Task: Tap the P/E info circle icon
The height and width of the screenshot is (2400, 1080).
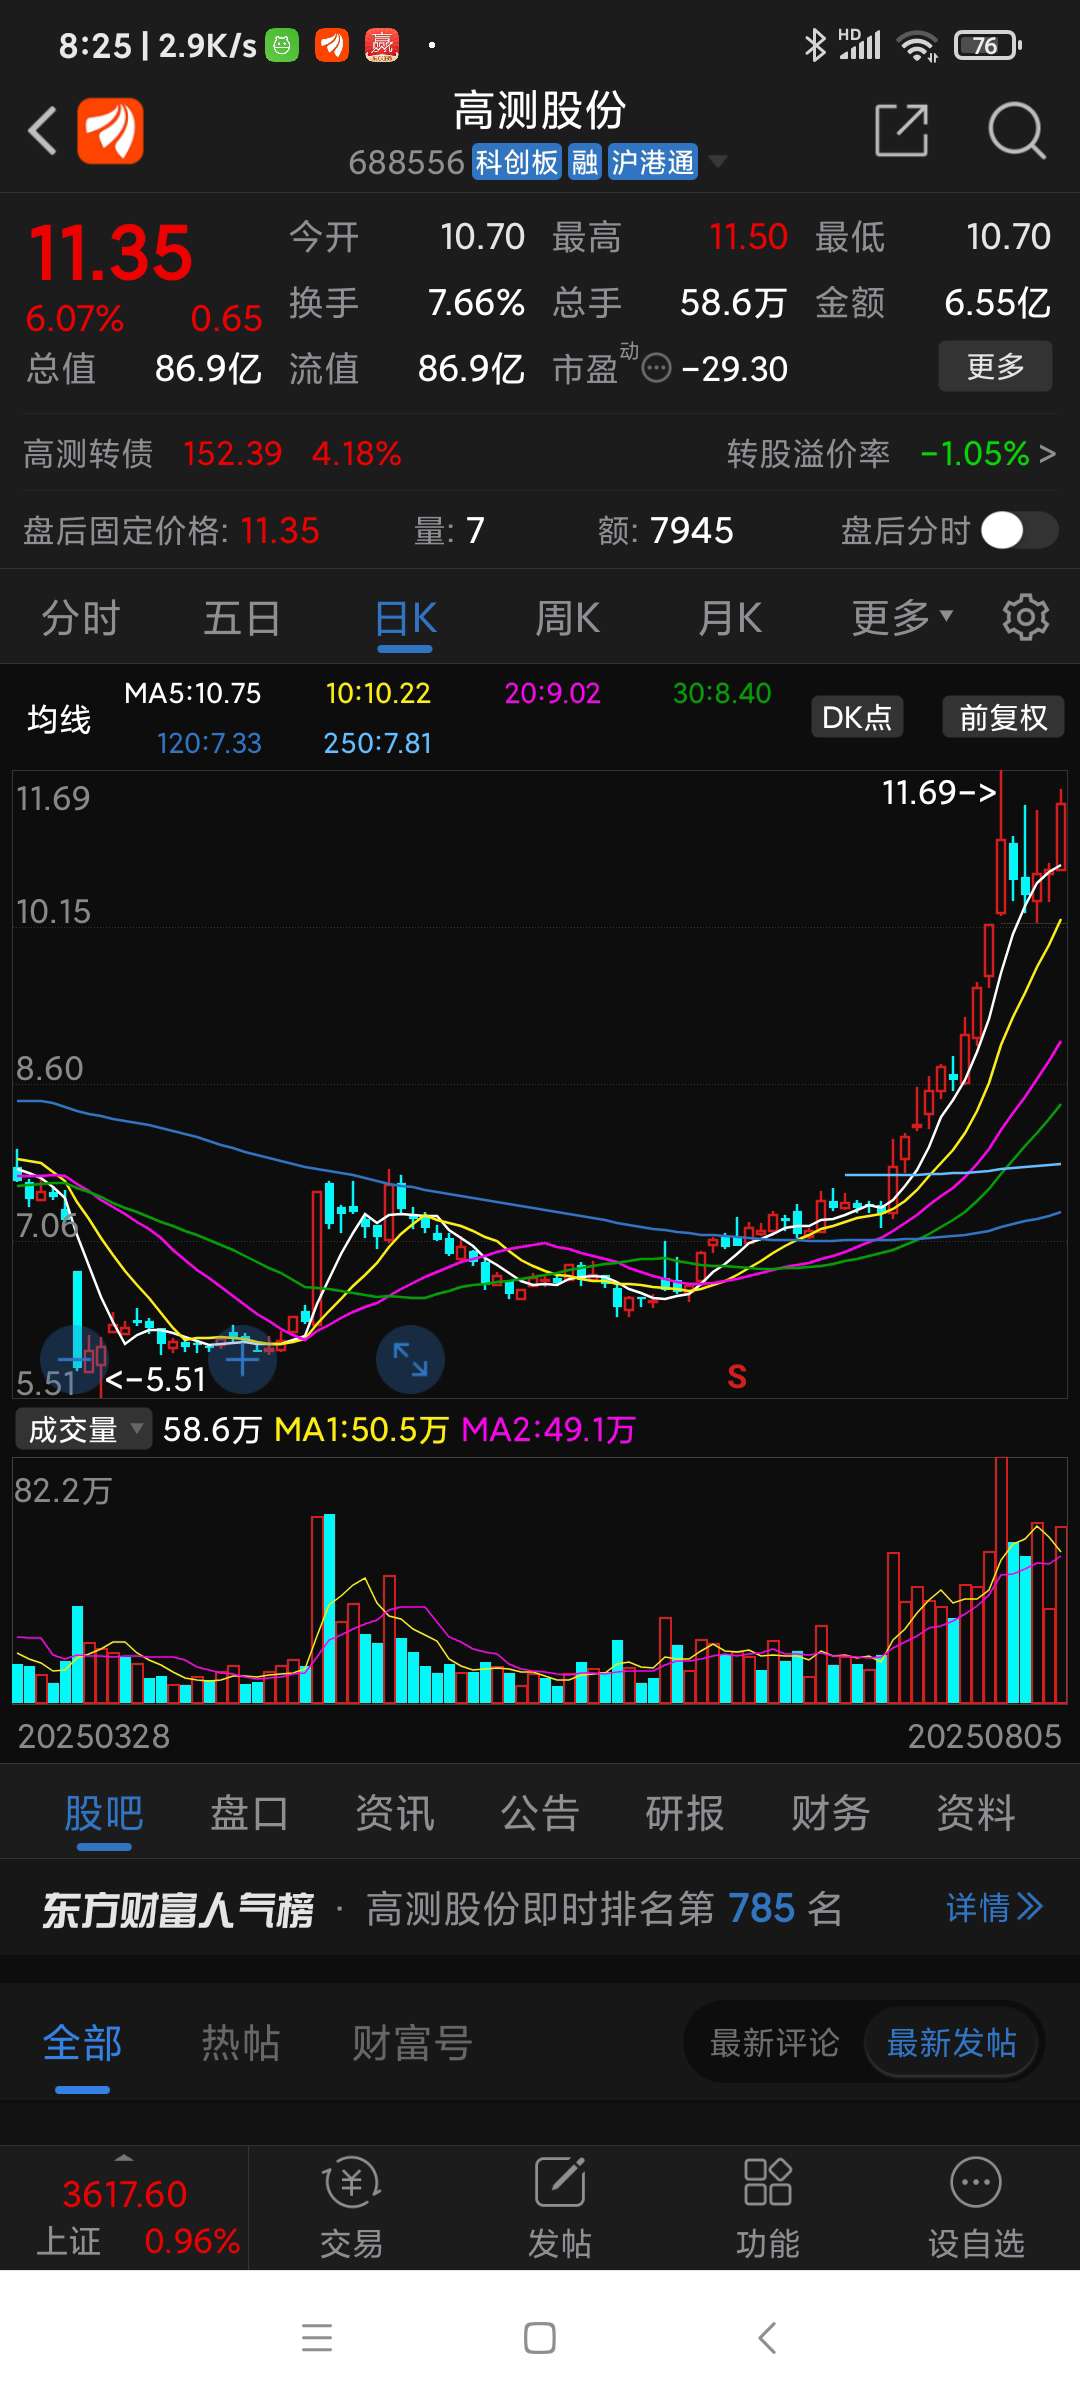Action: 656,369
